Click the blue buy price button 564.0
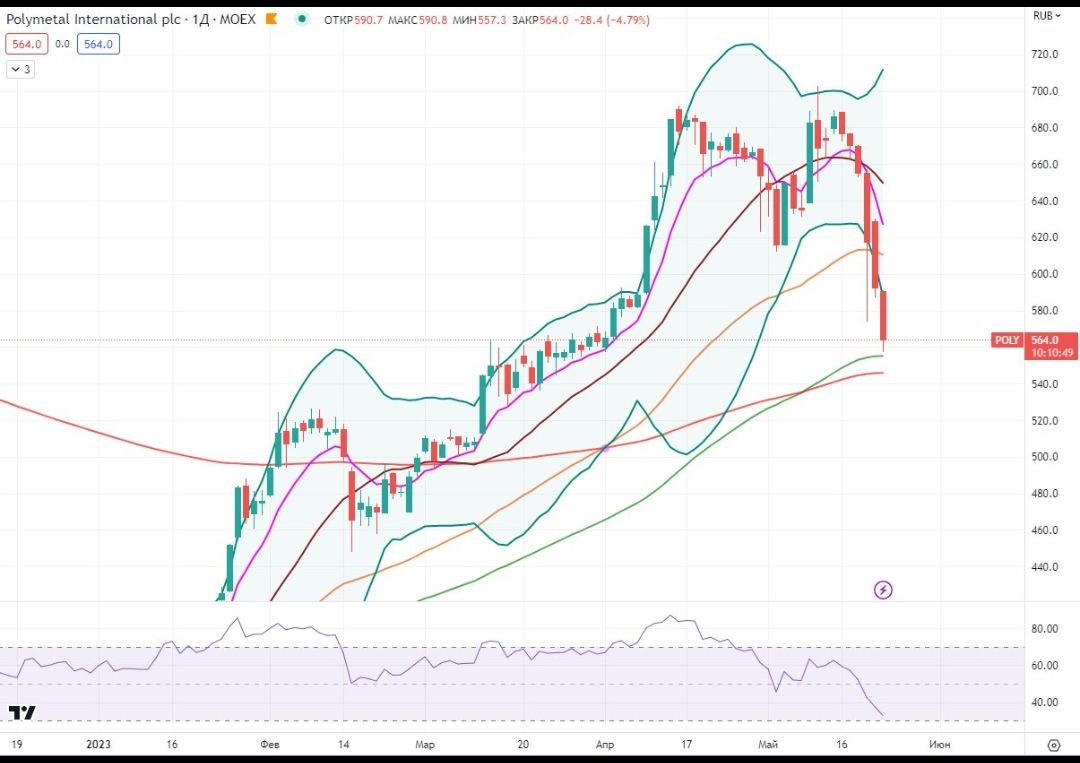This screenshot has width=1080, height=763. pos(98,44)
